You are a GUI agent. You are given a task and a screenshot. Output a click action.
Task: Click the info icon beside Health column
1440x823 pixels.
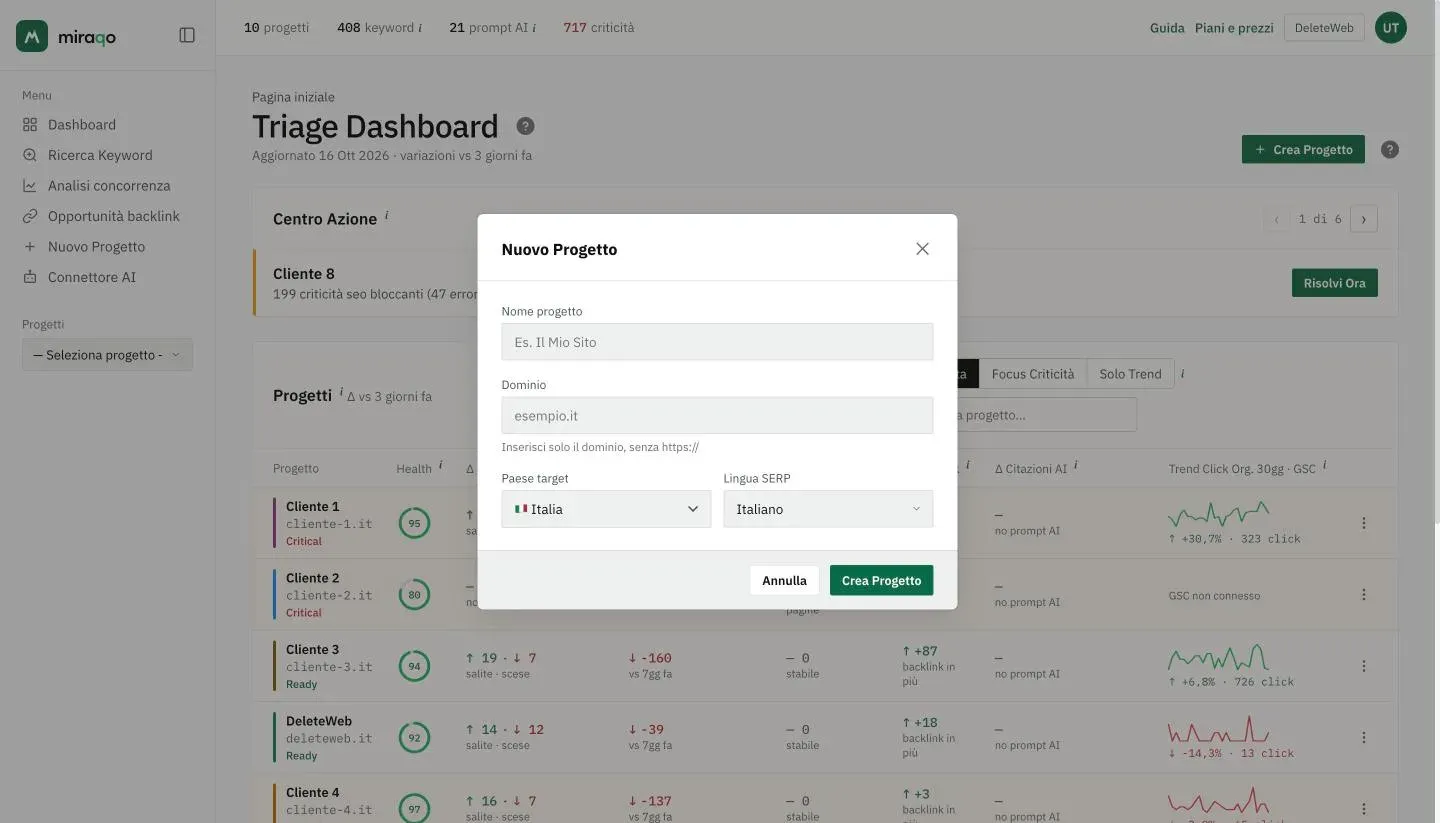(x=440, y=465)
